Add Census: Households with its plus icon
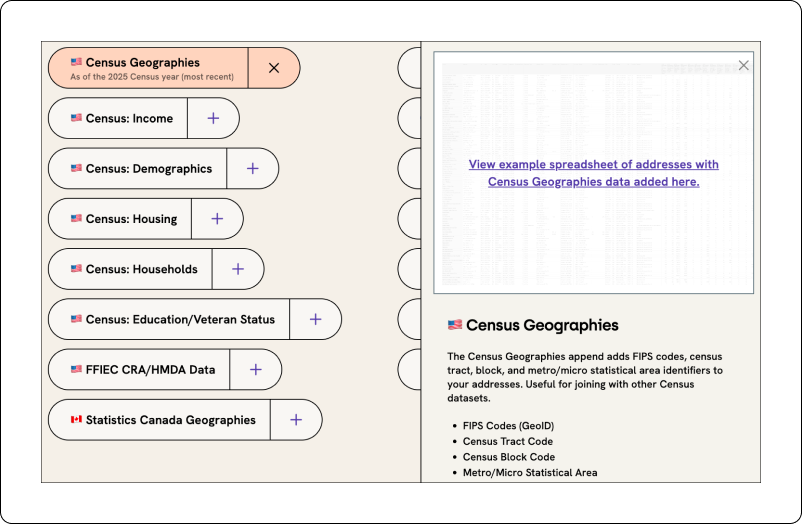Screen dimensions: 802x524 click(238, 269)
